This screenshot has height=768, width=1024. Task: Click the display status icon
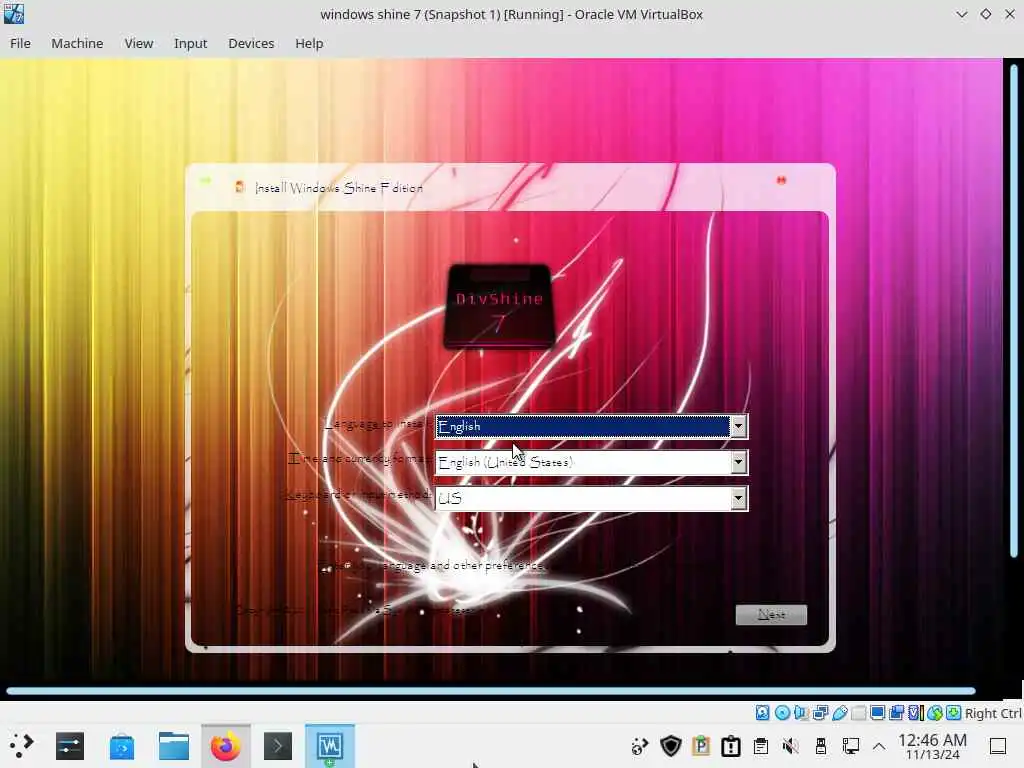878,712
